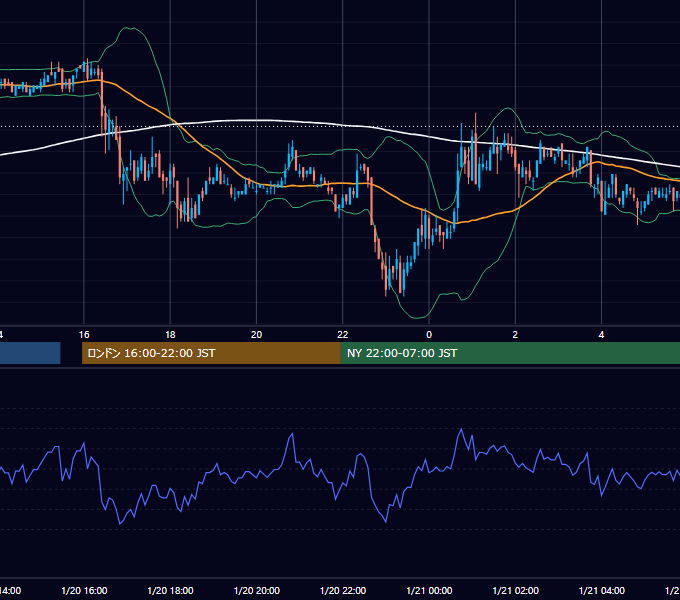Select the 20 hour label on price chart axis

[x=257, y=335]
